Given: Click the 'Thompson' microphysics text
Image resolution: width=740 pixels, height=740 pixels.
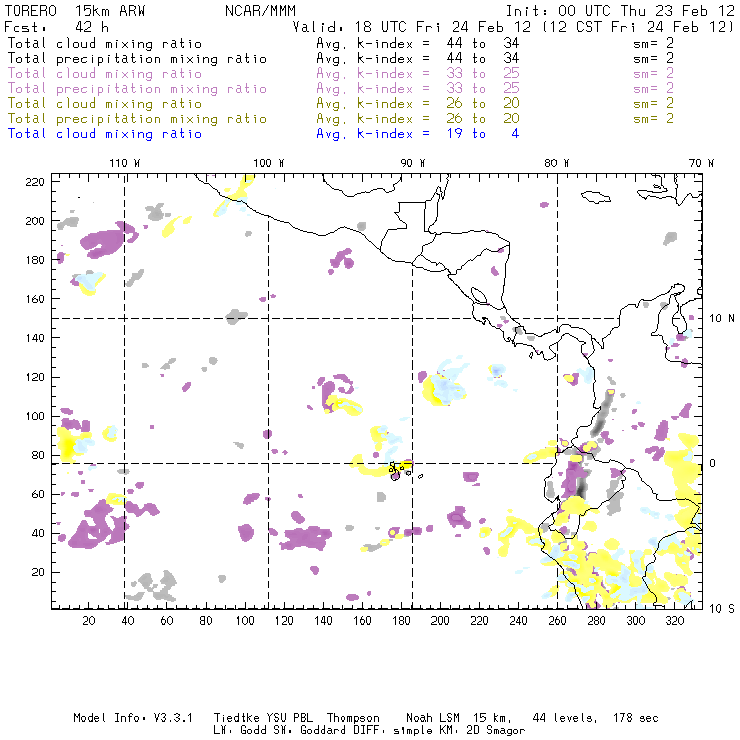Looking at the screenshot, I should (x=353, y=718).
